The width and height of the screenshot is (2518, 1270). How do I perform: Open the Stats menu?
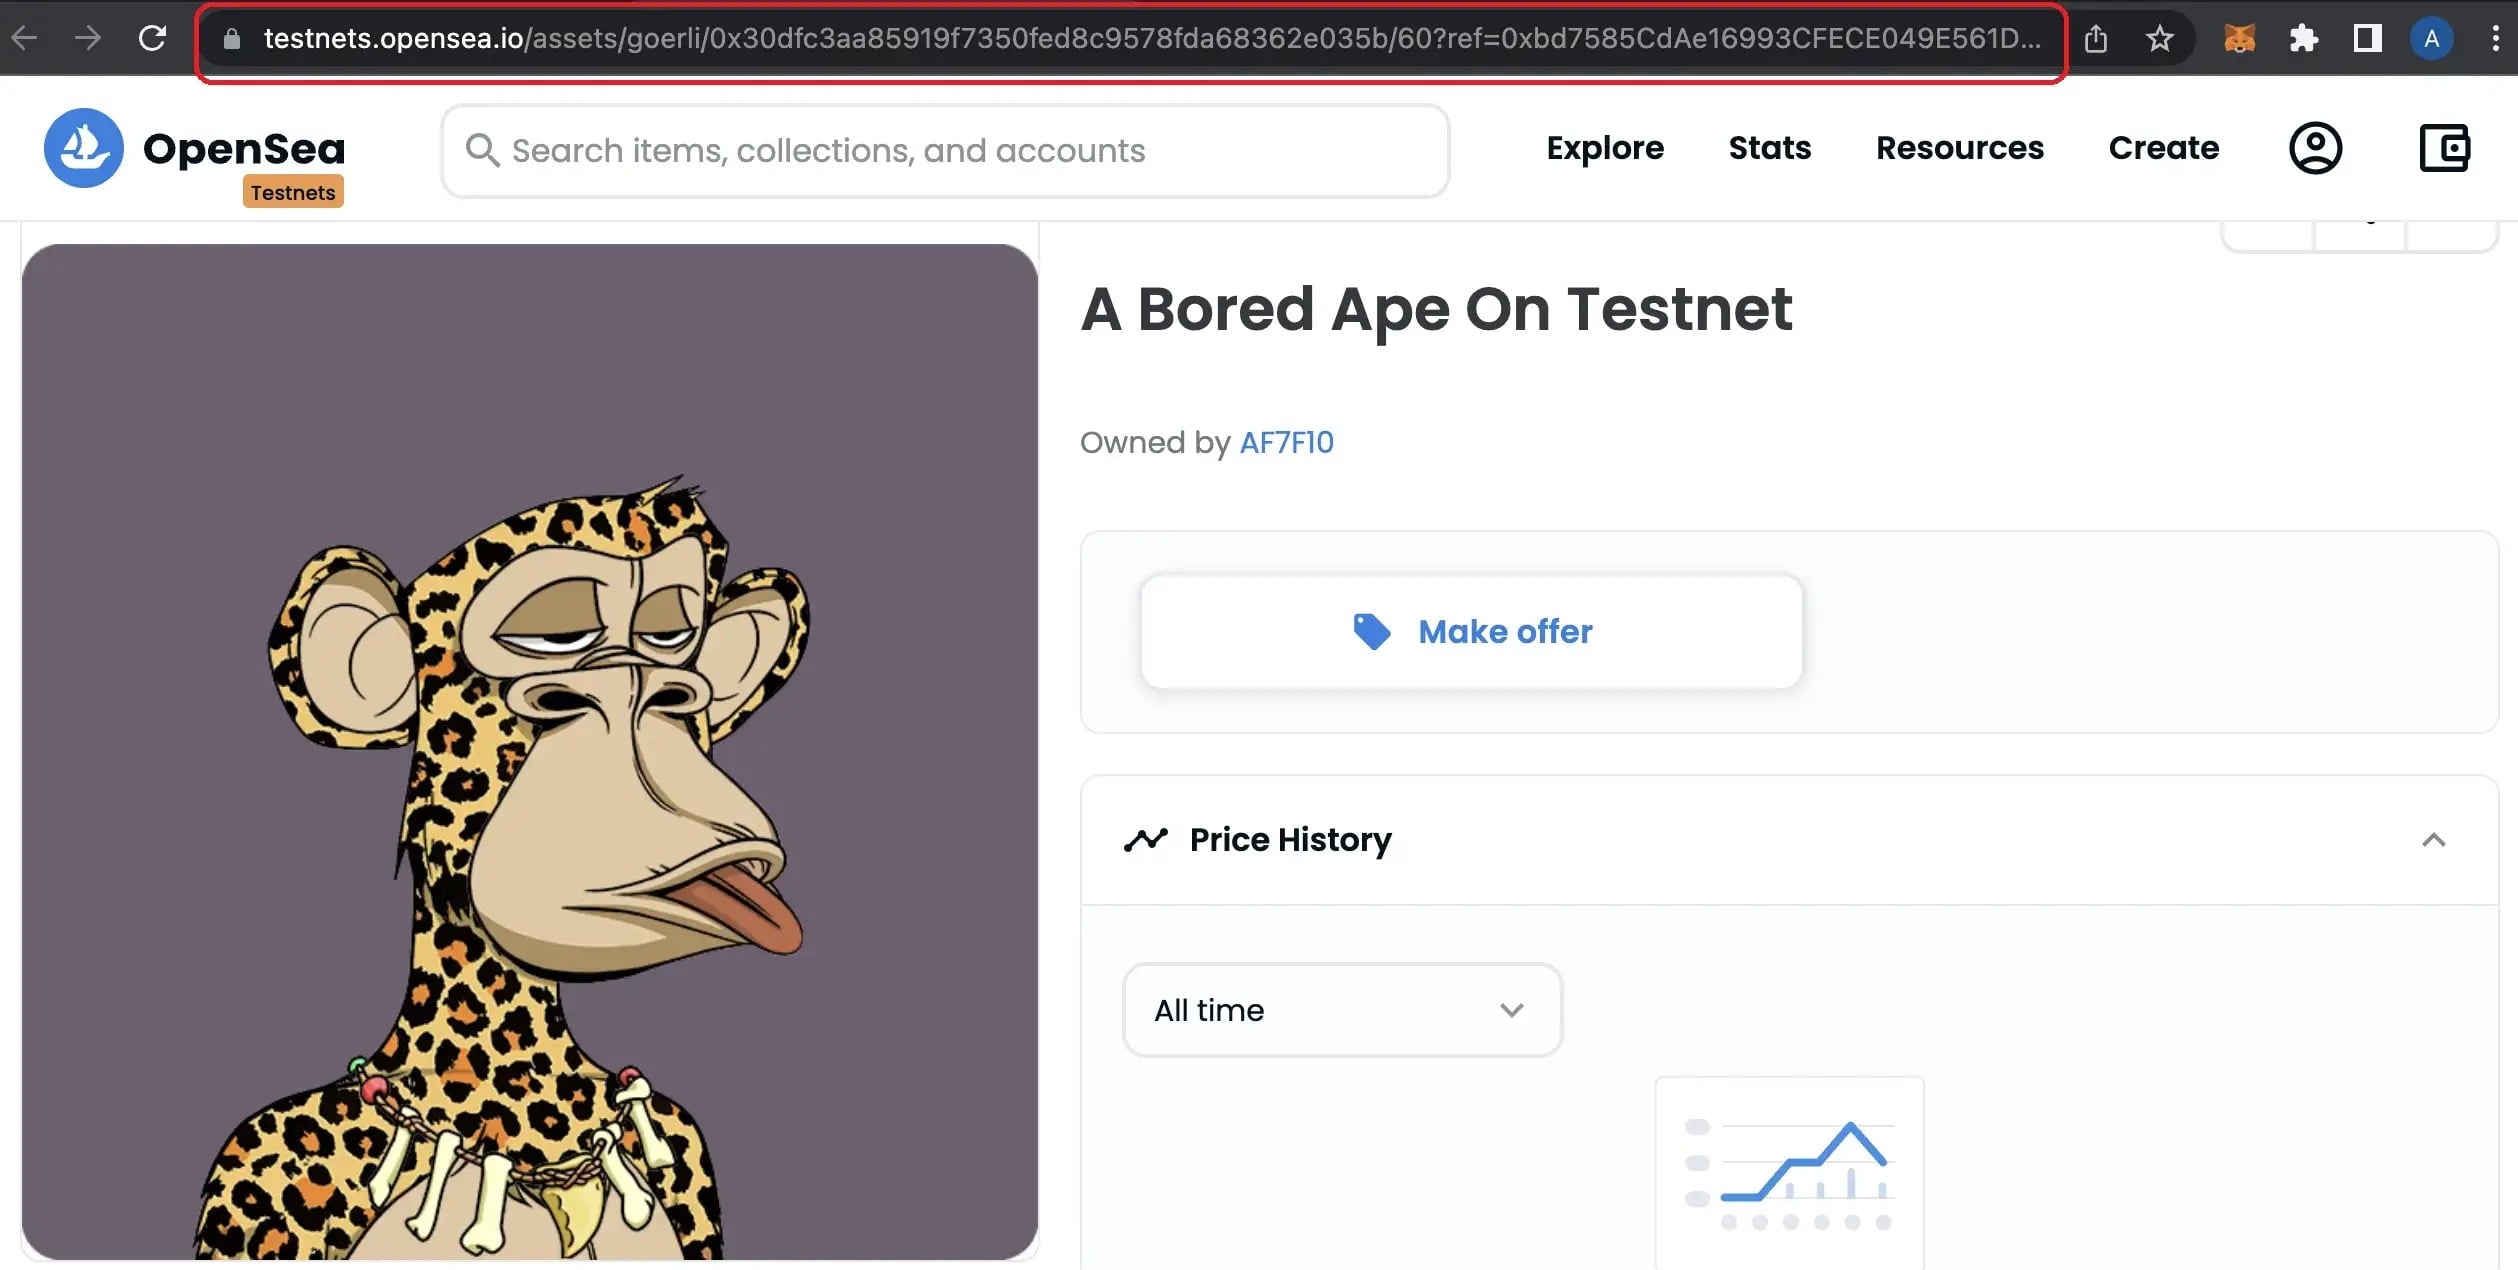pyautogui.click(x=1770, y=148)
